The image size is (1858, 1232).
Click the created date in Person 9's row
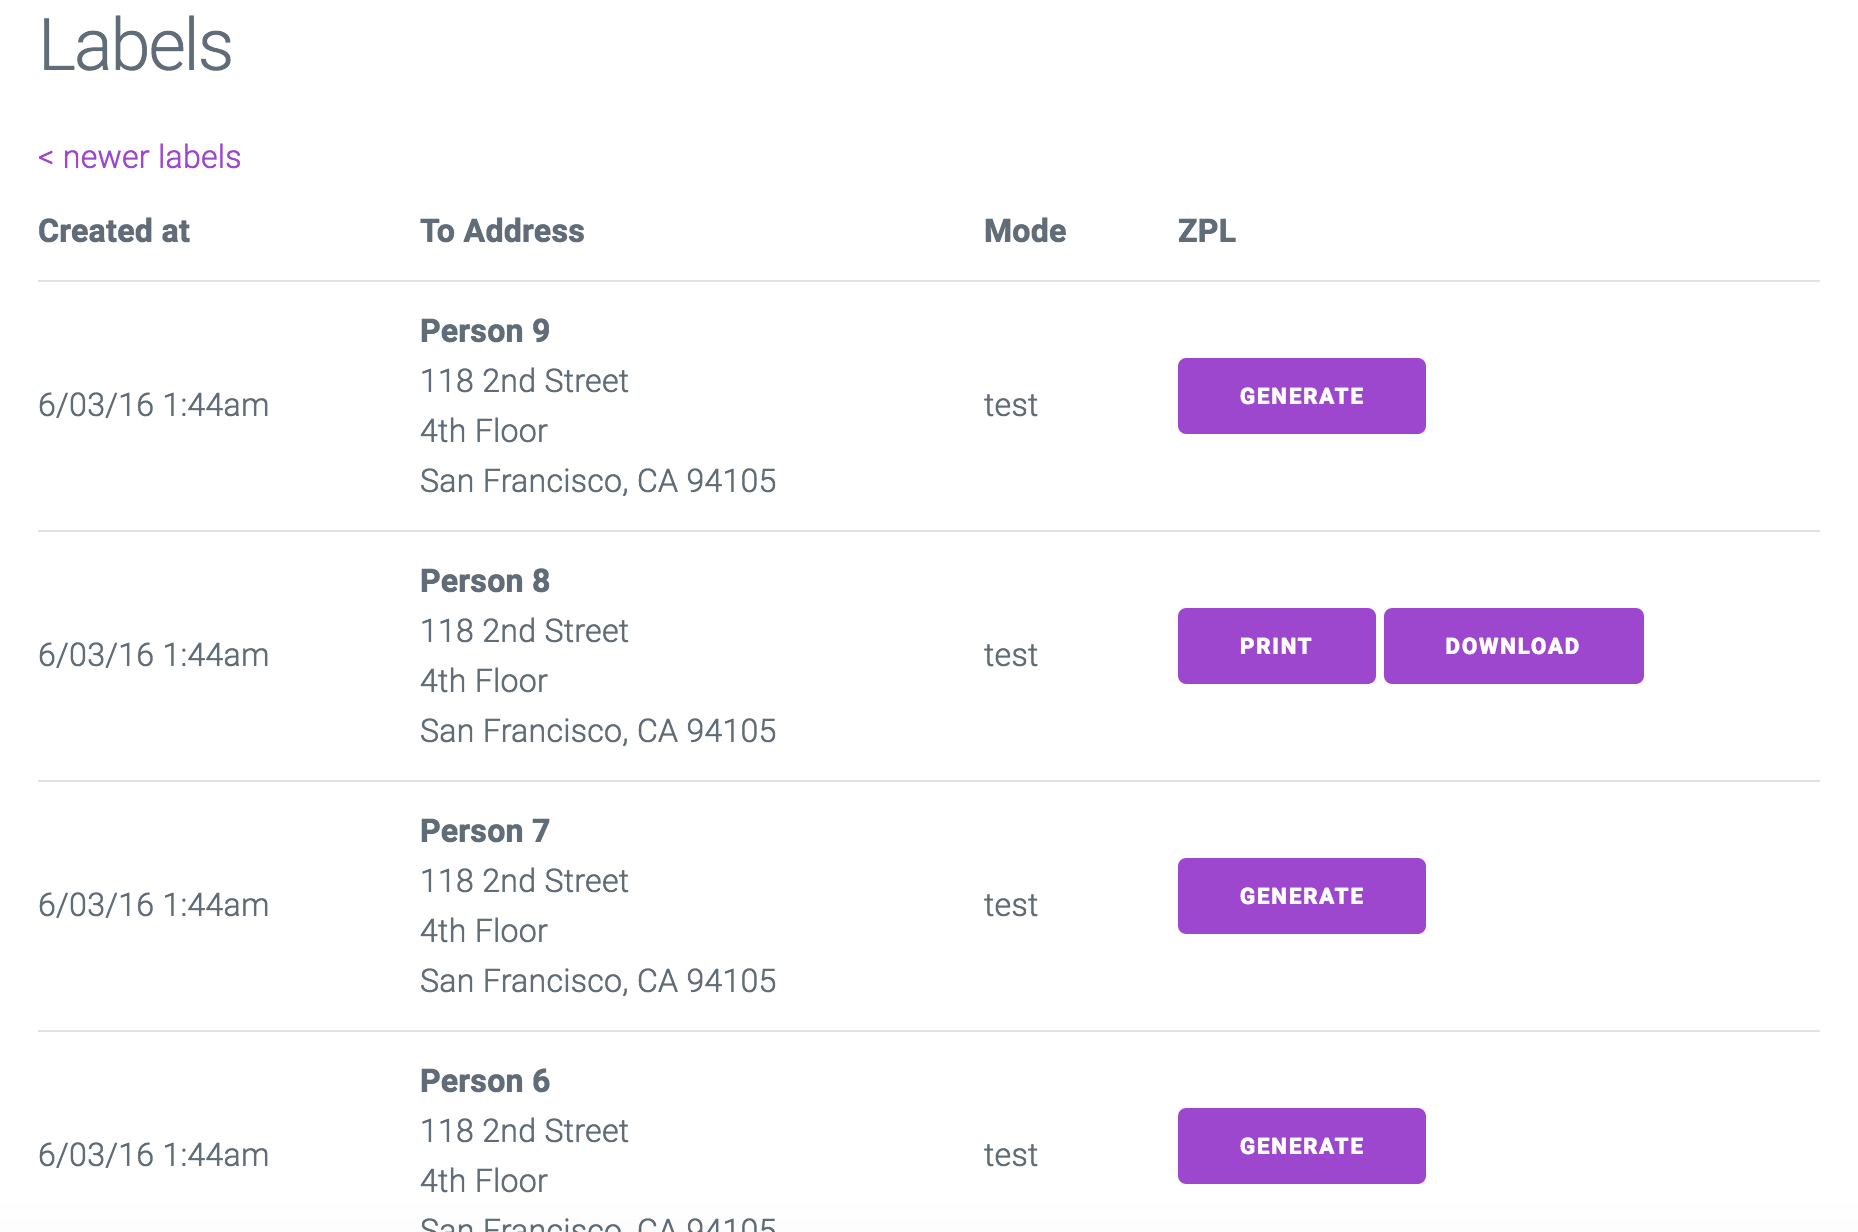coord(153,405)
